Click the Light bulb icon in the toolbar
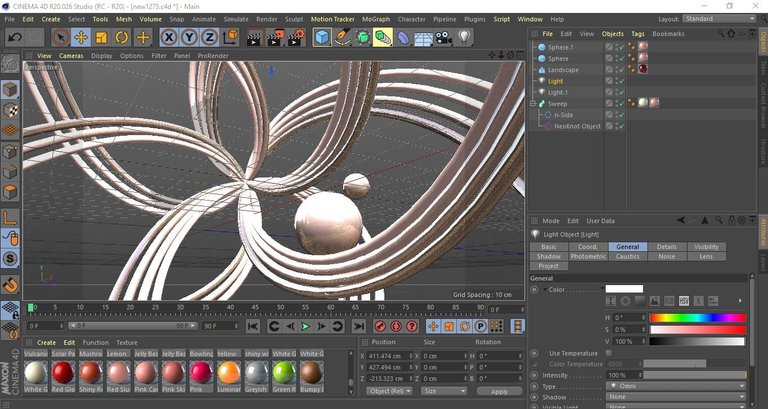 click(x=464, y=37)
